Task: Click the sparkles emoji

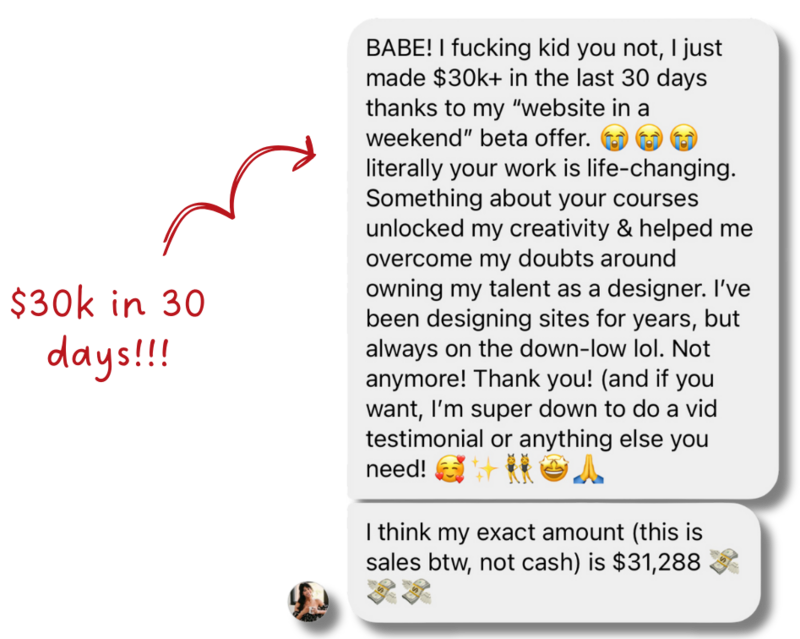Action: pos(484,469)
